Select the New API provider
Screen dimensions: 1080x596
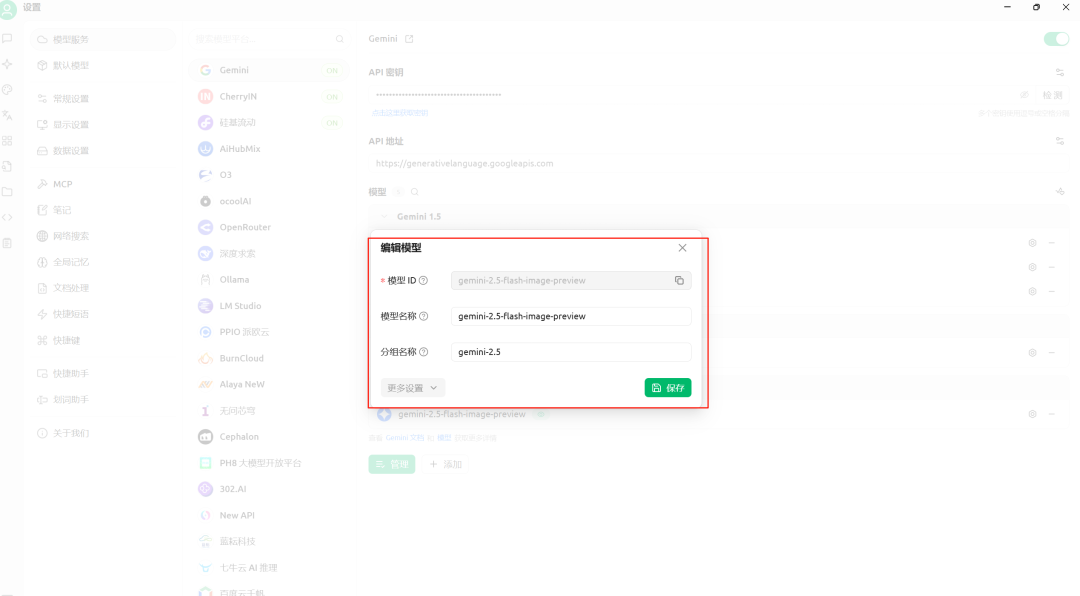[x=269, y=515]
